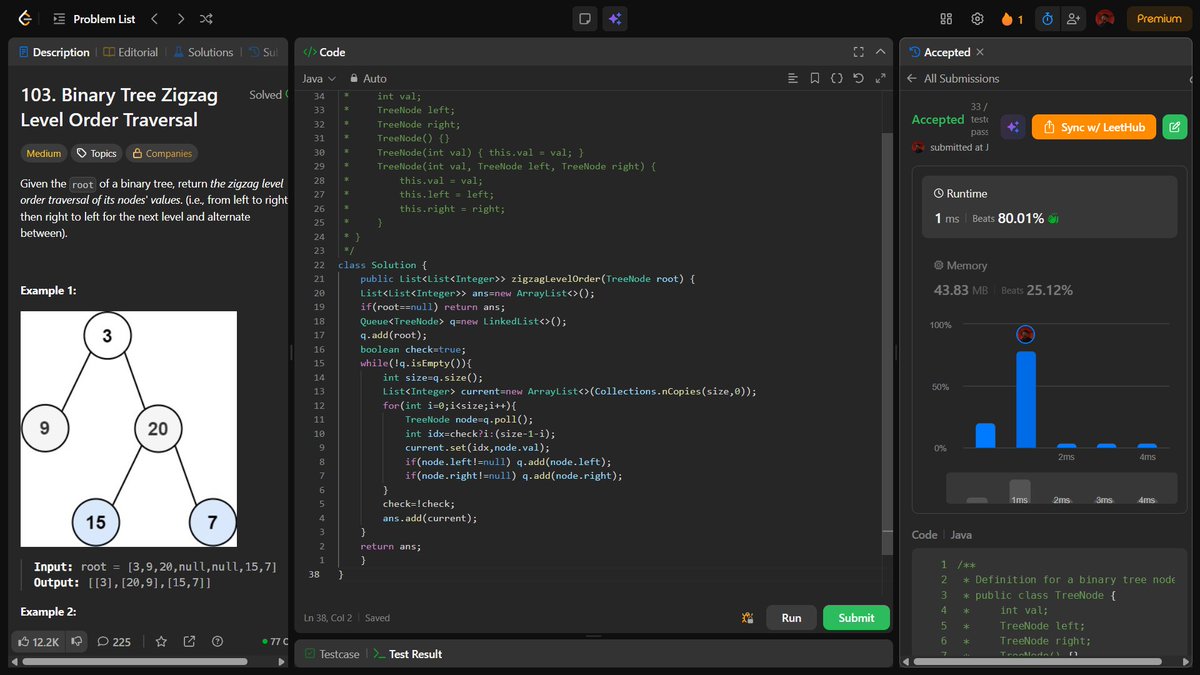Open the Problem List panel

(x=93, y=19)
